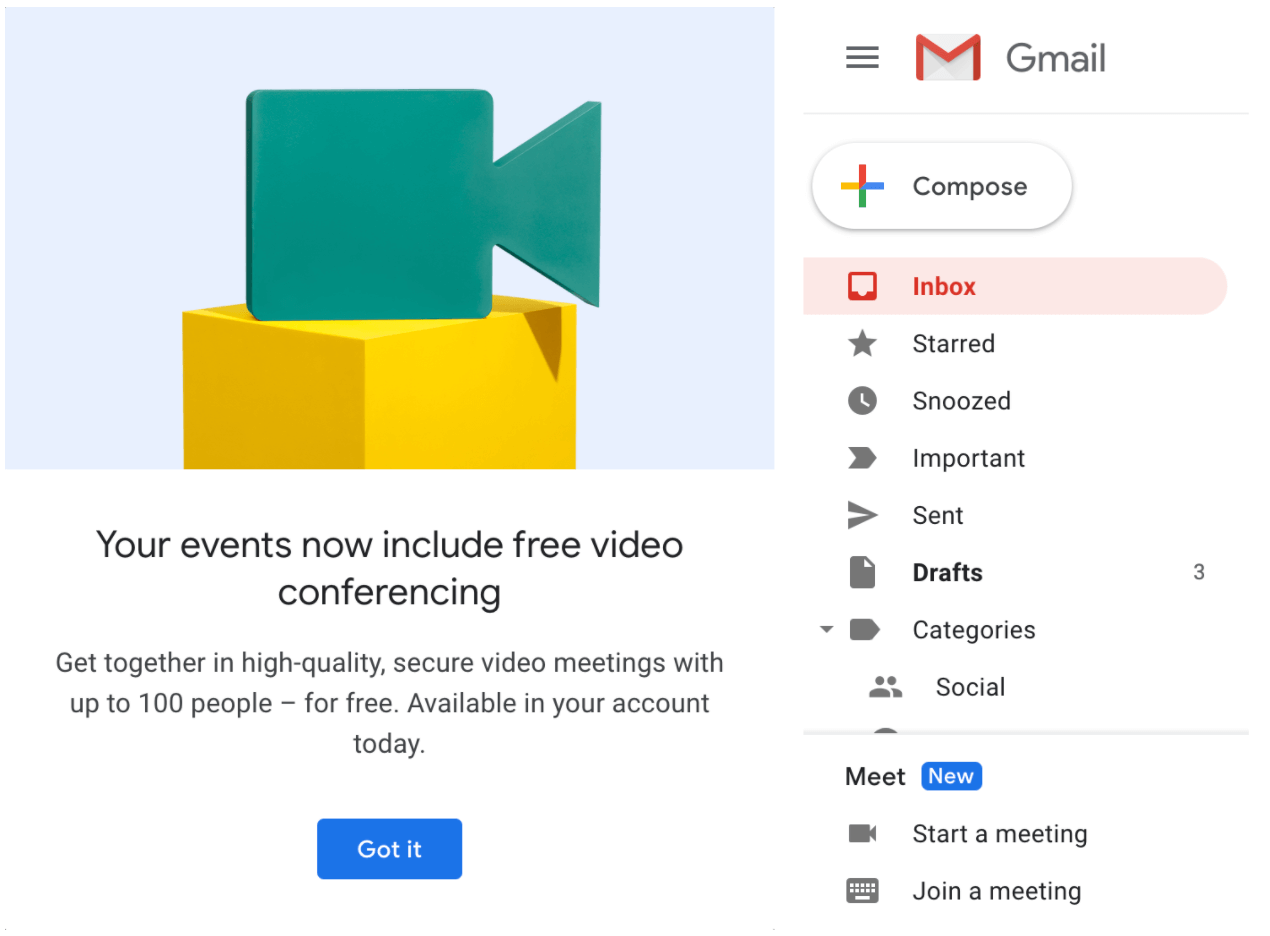Click the Snoozed clock icon

click(862, 401)
